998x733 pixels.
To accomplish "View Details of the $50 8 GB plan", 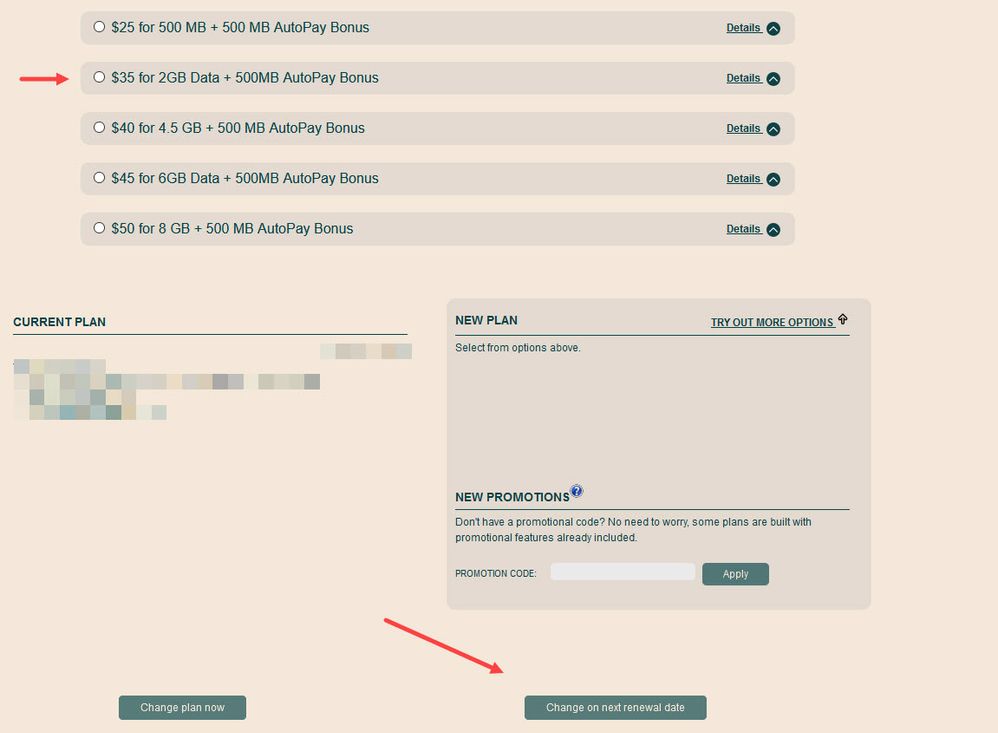I will (743, 229).
